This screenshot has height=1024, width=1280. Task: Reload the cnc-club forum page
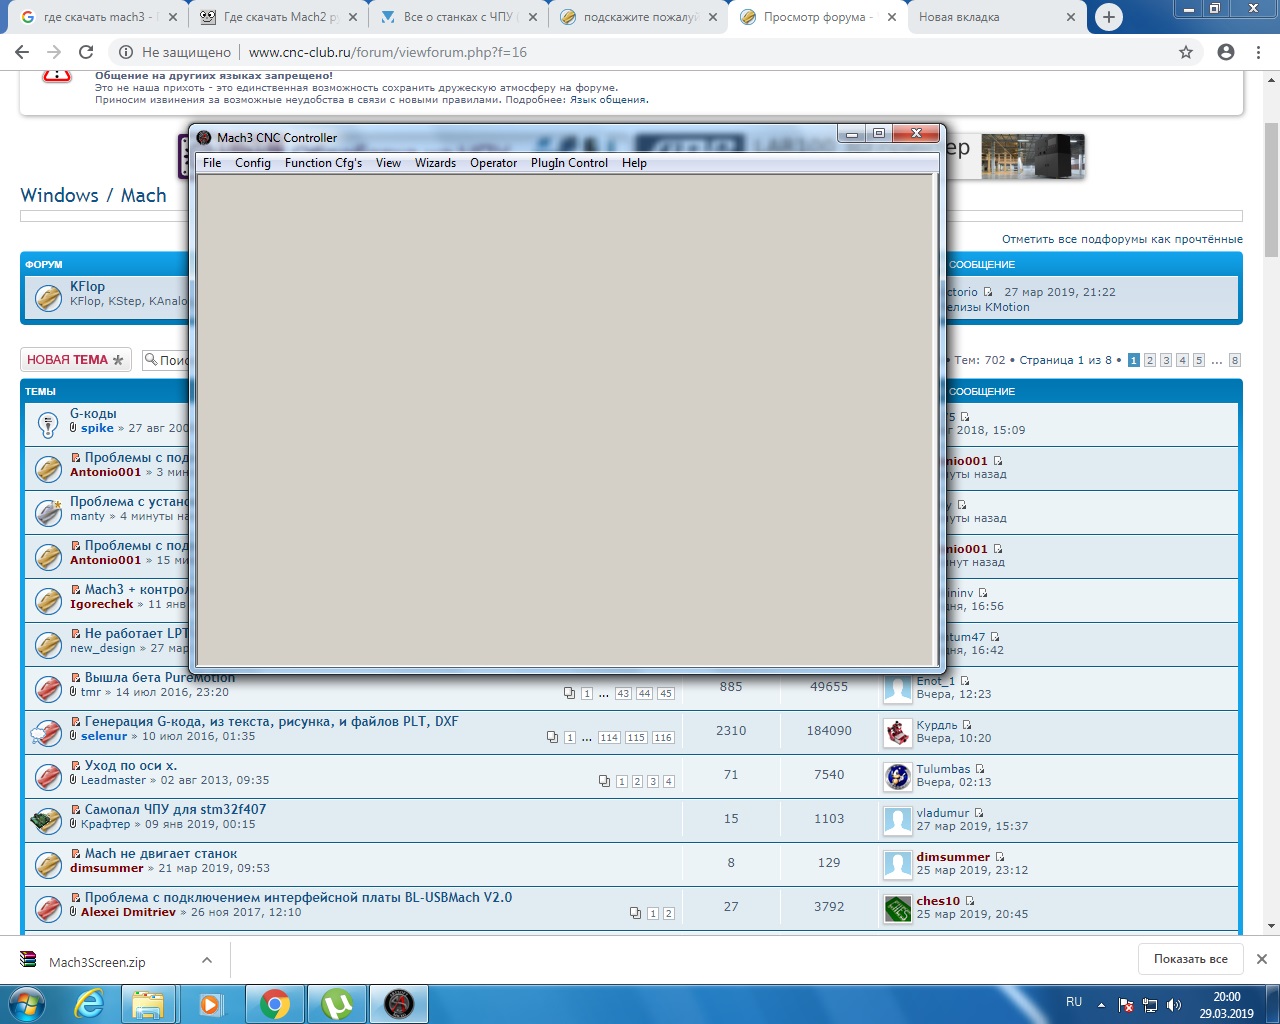(86, 52)
